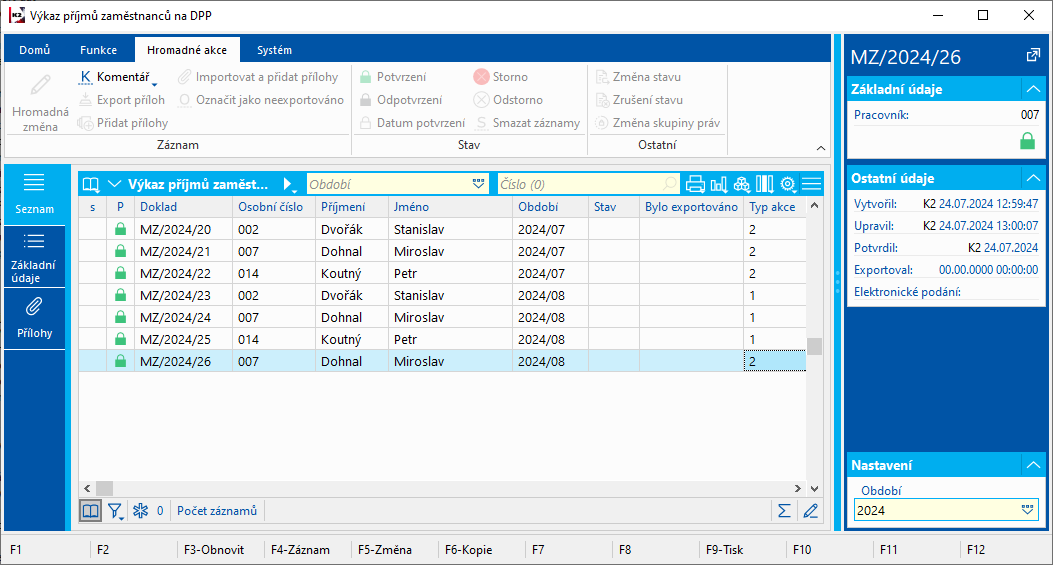
Task: Open Přílohy paperclip in sidebar
Action: [x=34, y=318]
